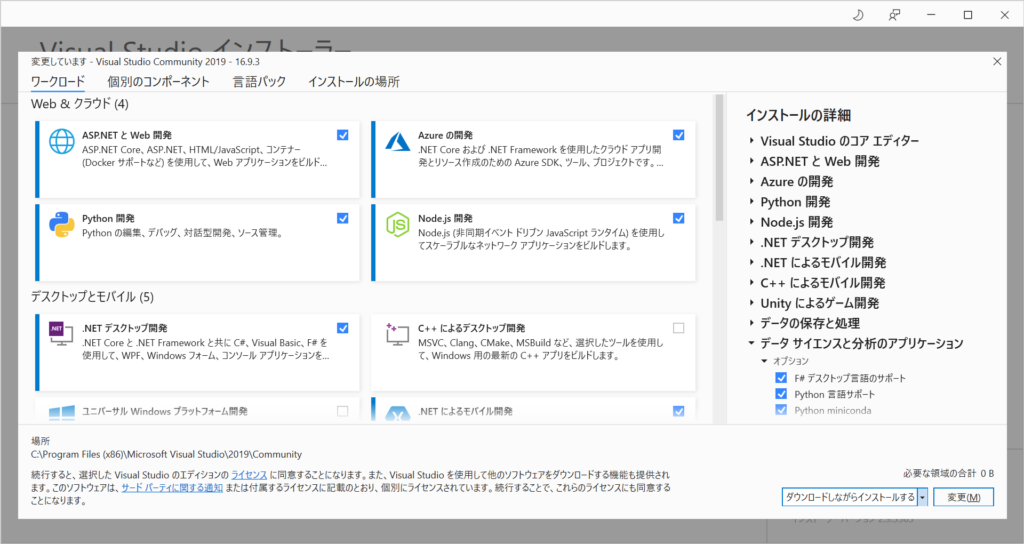Open the ライセンス link
Image resolution: width=1024 pixels, height=544 pixels.
click(249, 475)
